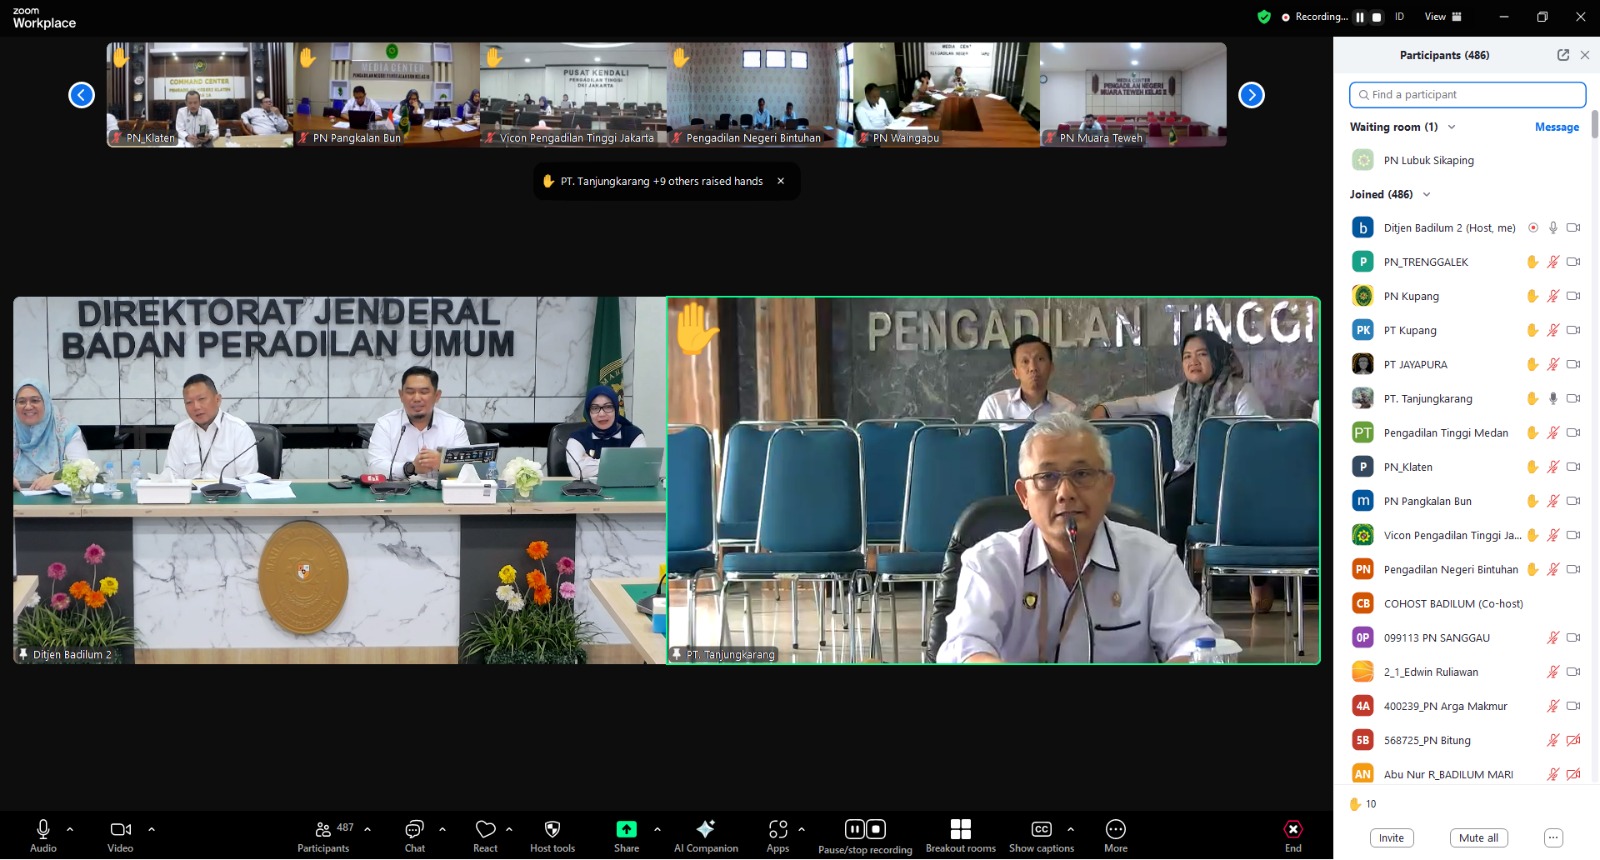Viewport: 1600px width, 860px height.
Task: Mute PT. Tanjungkarang microphone in list
Action: (1553, 398)
